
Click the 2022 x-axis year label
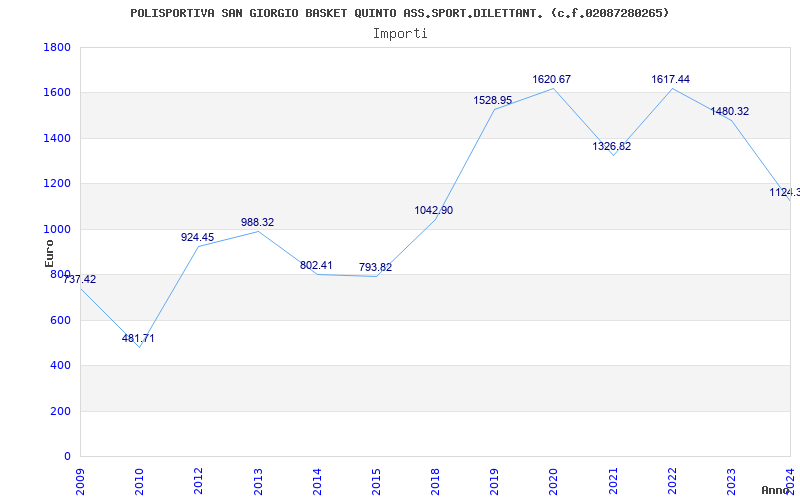(x=672, y=481)
